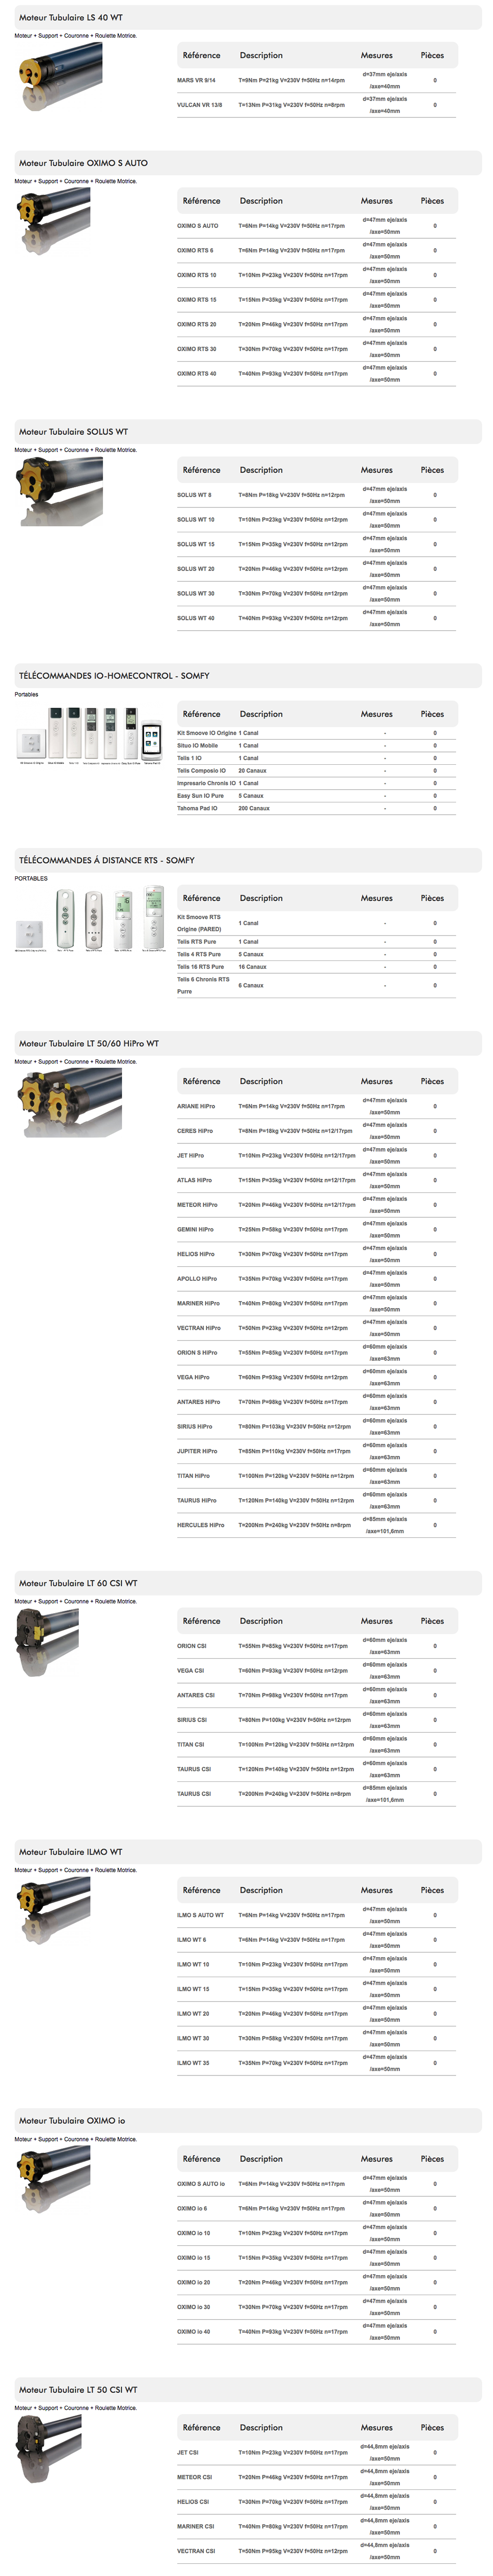Screen dimensions: 493x2576
Task: Click the 'JET CSI' reference
Action: click(x=188, y=2453)
